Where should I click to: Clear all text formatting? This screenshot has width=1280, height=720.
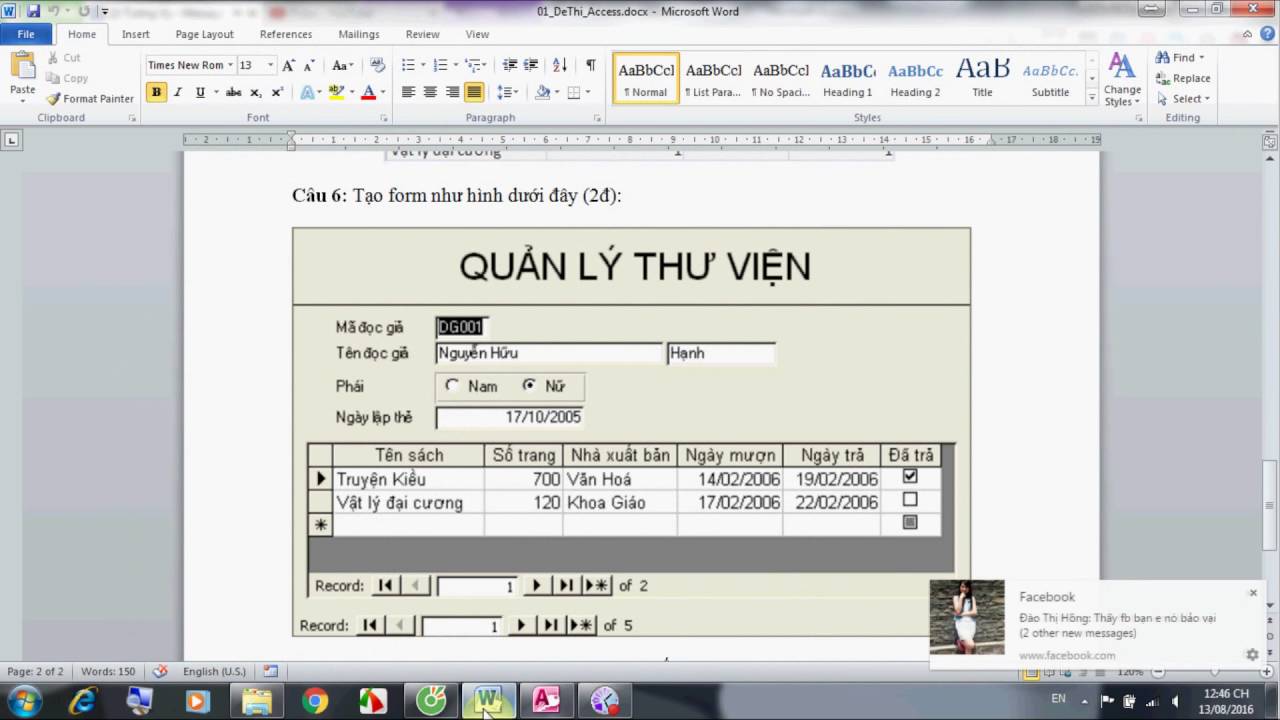tap(377, 65)
